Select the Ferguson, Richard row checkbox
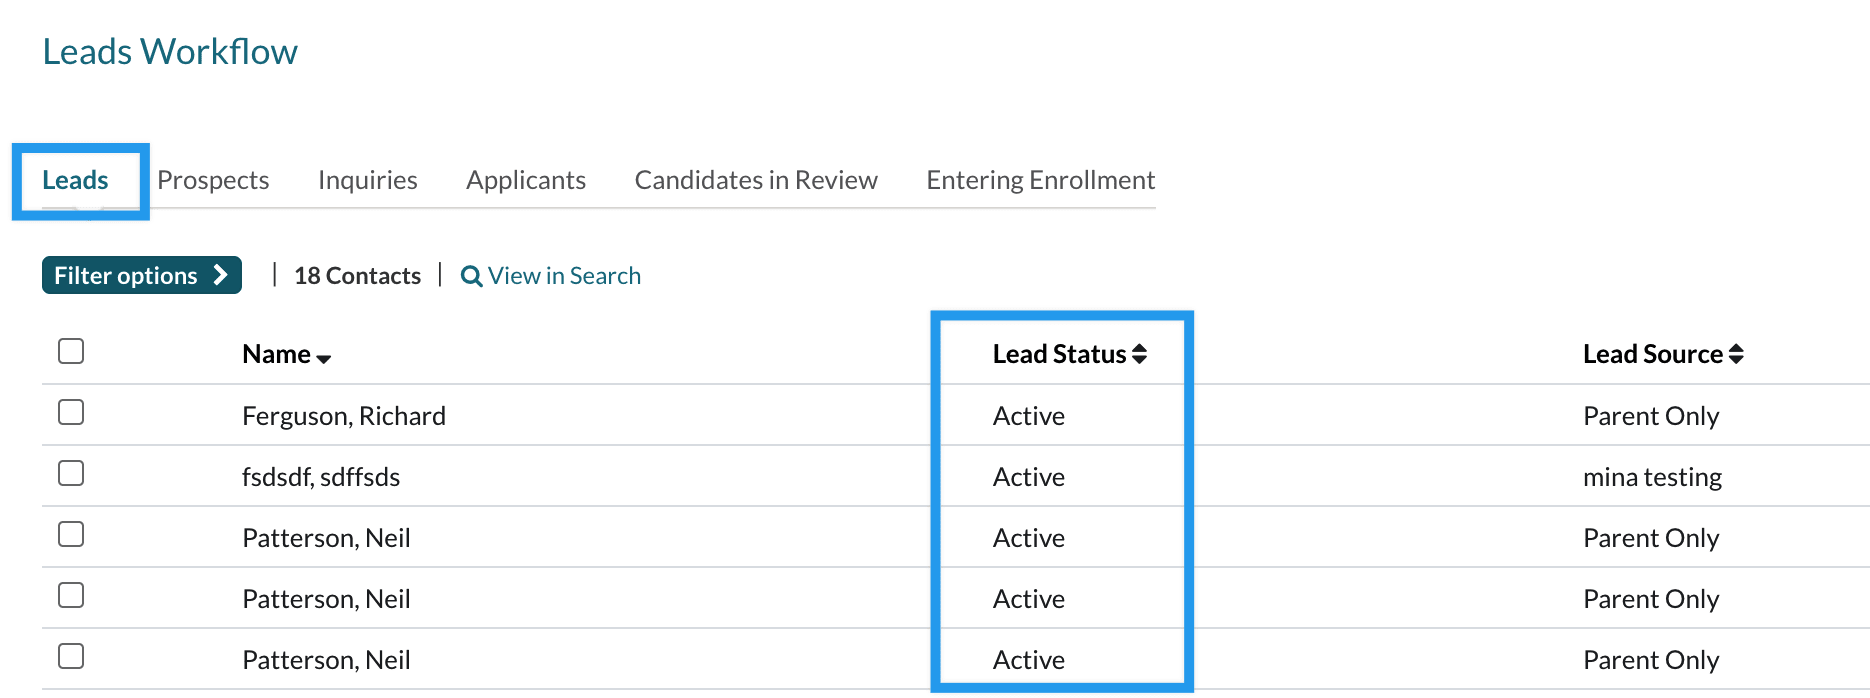Screen dimensions: 1870x698 pos(71,412)
